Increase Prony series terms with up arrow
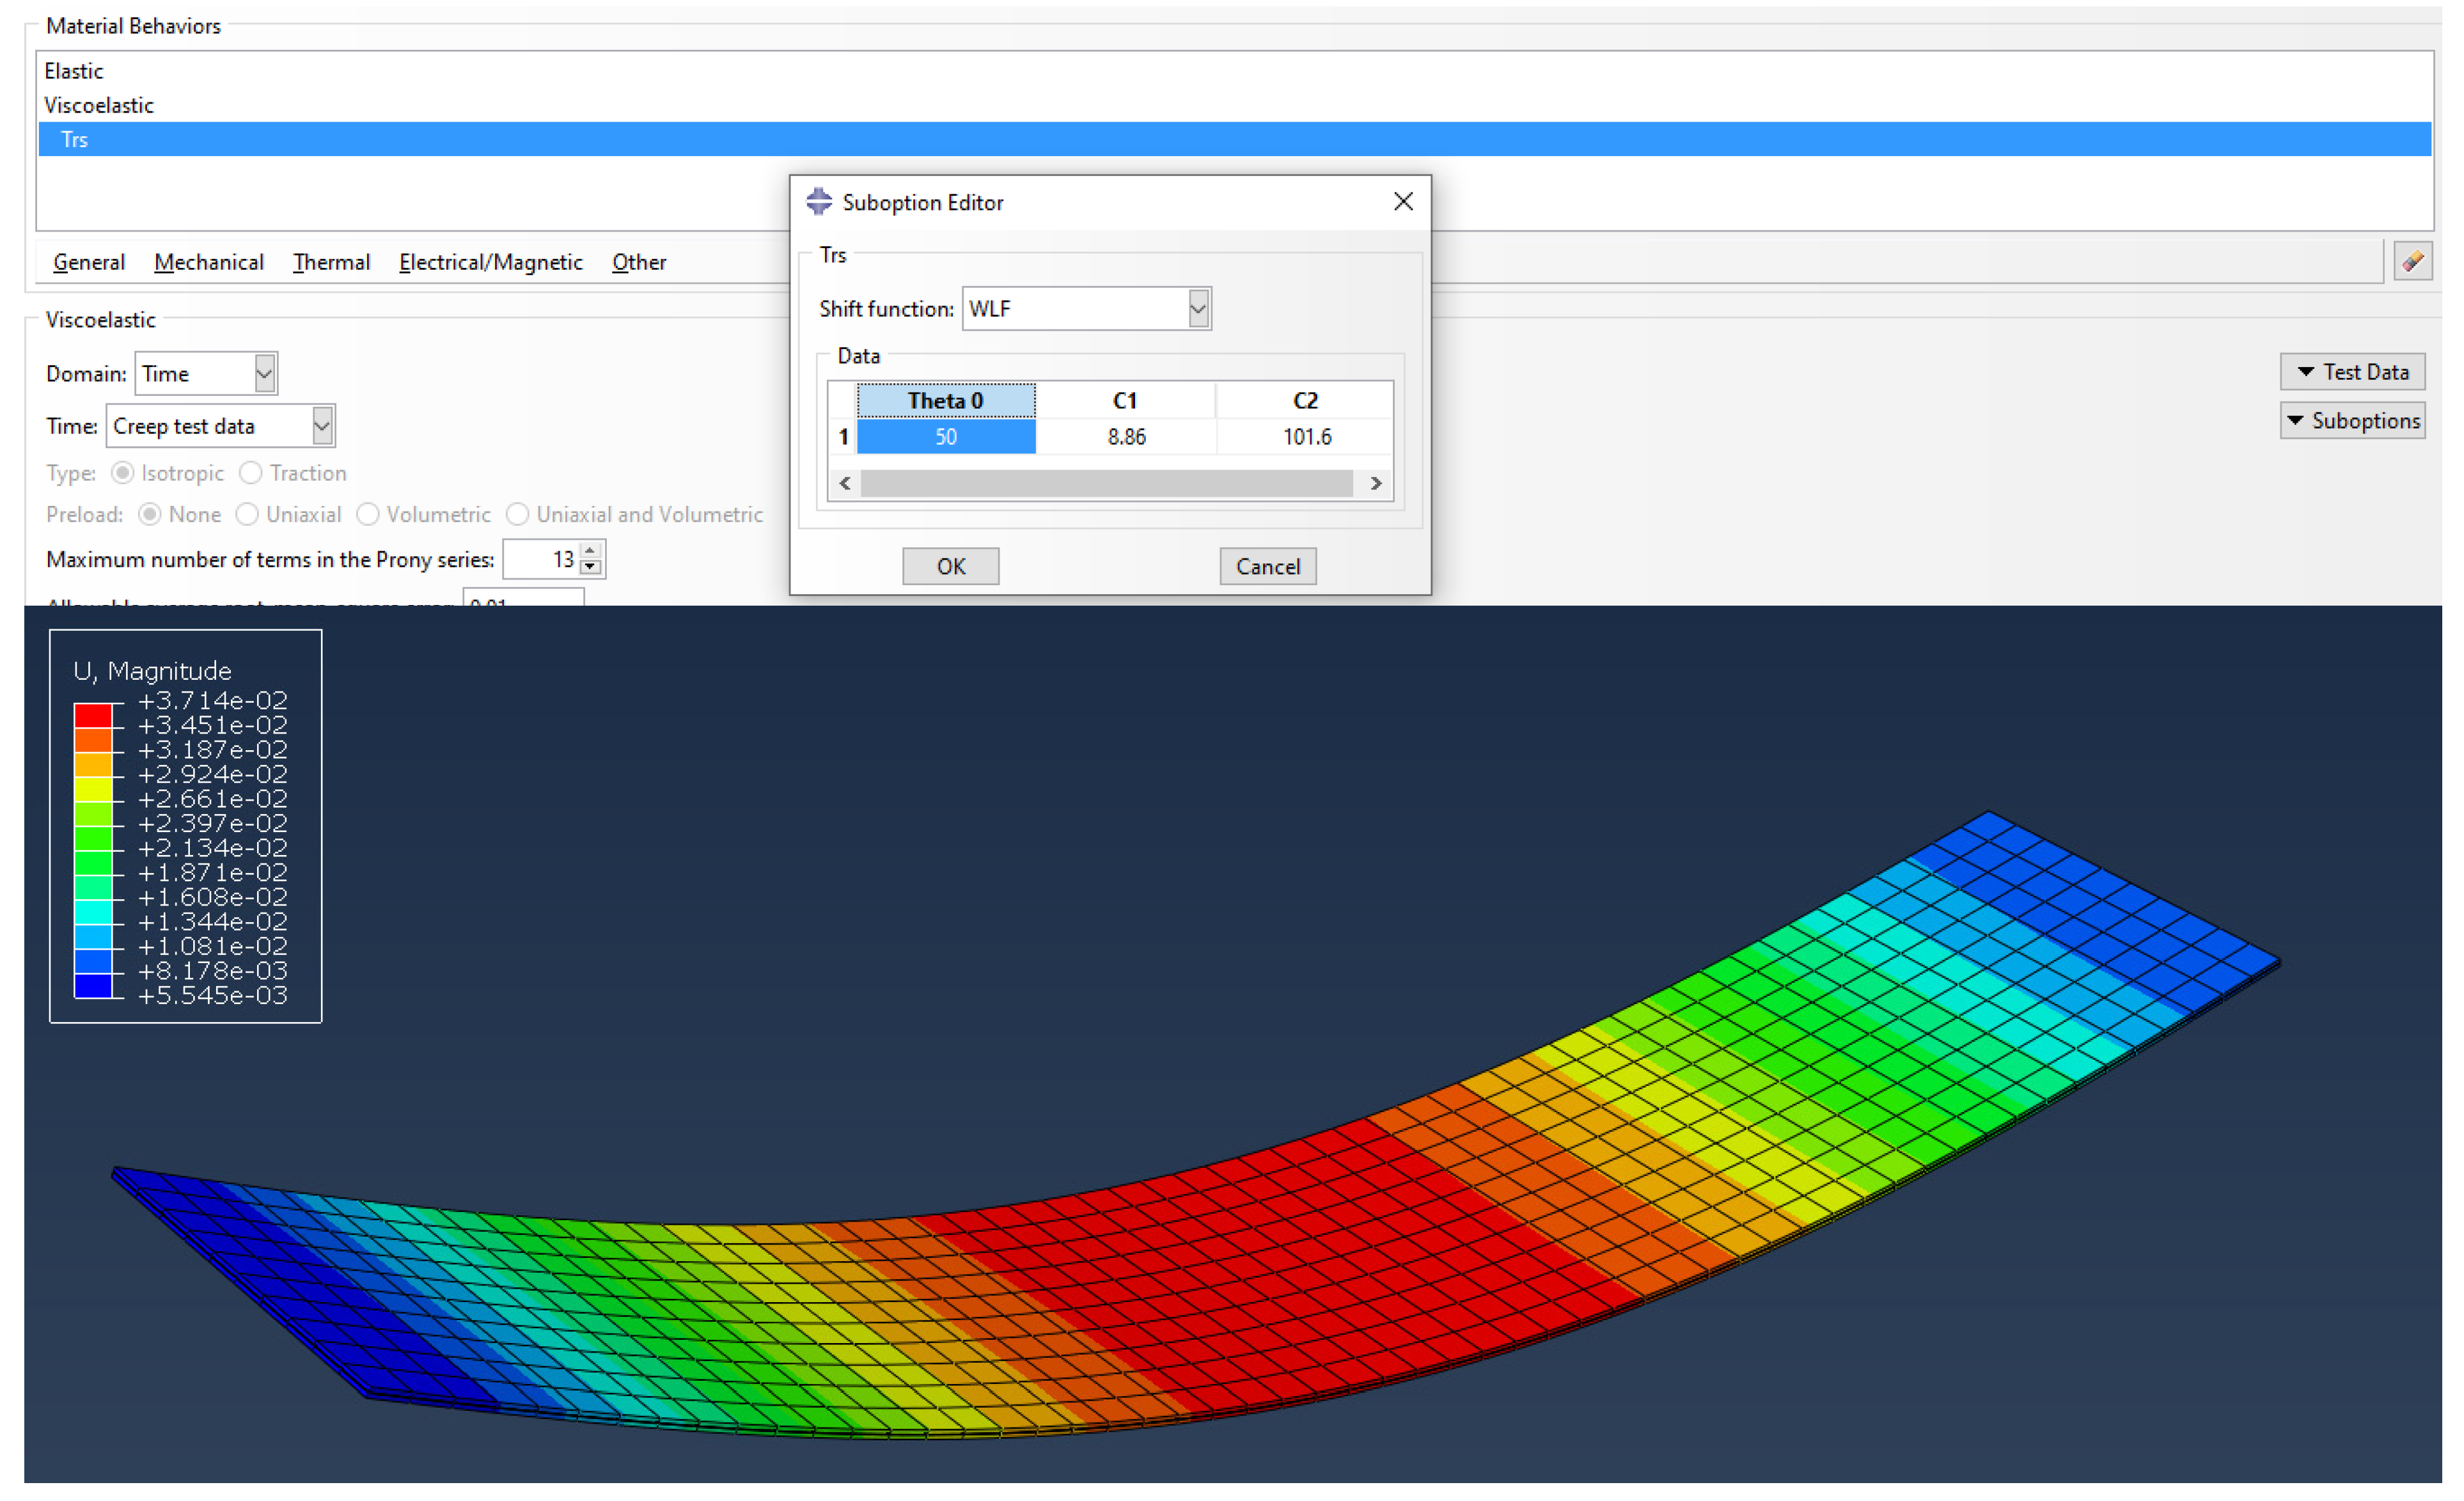 (x=590, y=551)
